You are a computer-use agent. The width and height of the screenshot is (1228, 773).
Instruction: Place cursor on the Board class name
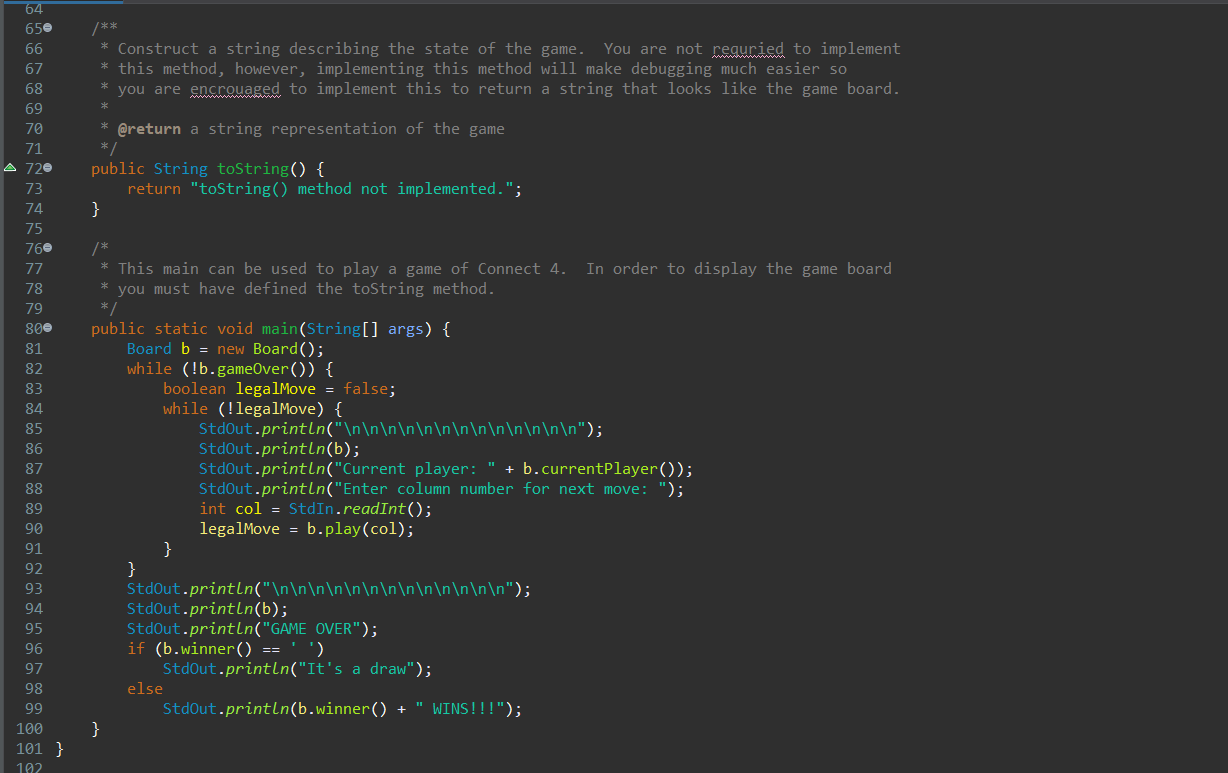pyautogui.click(x=148, y=348)
